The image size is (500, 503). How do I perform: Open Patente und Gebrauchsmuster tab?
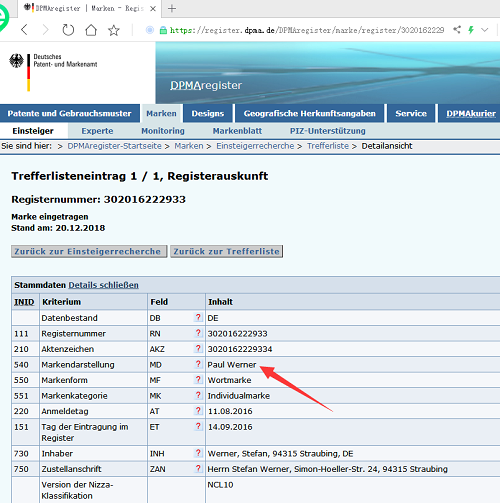coord(69,114)
